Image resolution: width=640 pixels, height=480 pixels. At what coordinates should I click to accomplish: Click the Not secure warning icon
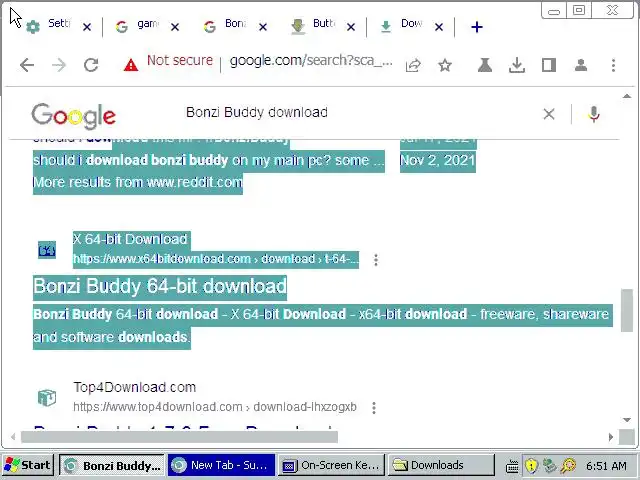coord(131,65)
